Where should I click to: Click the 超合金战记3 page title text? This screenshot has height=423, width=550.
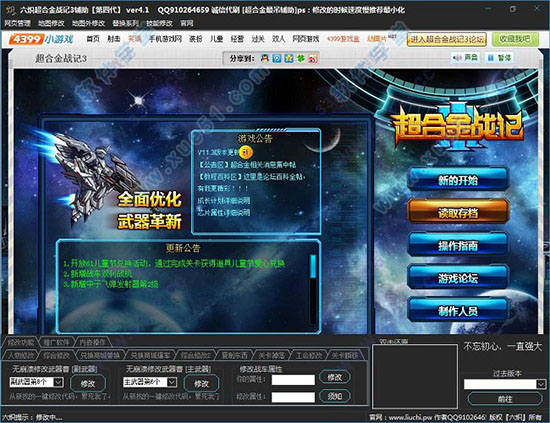(61, 59)
